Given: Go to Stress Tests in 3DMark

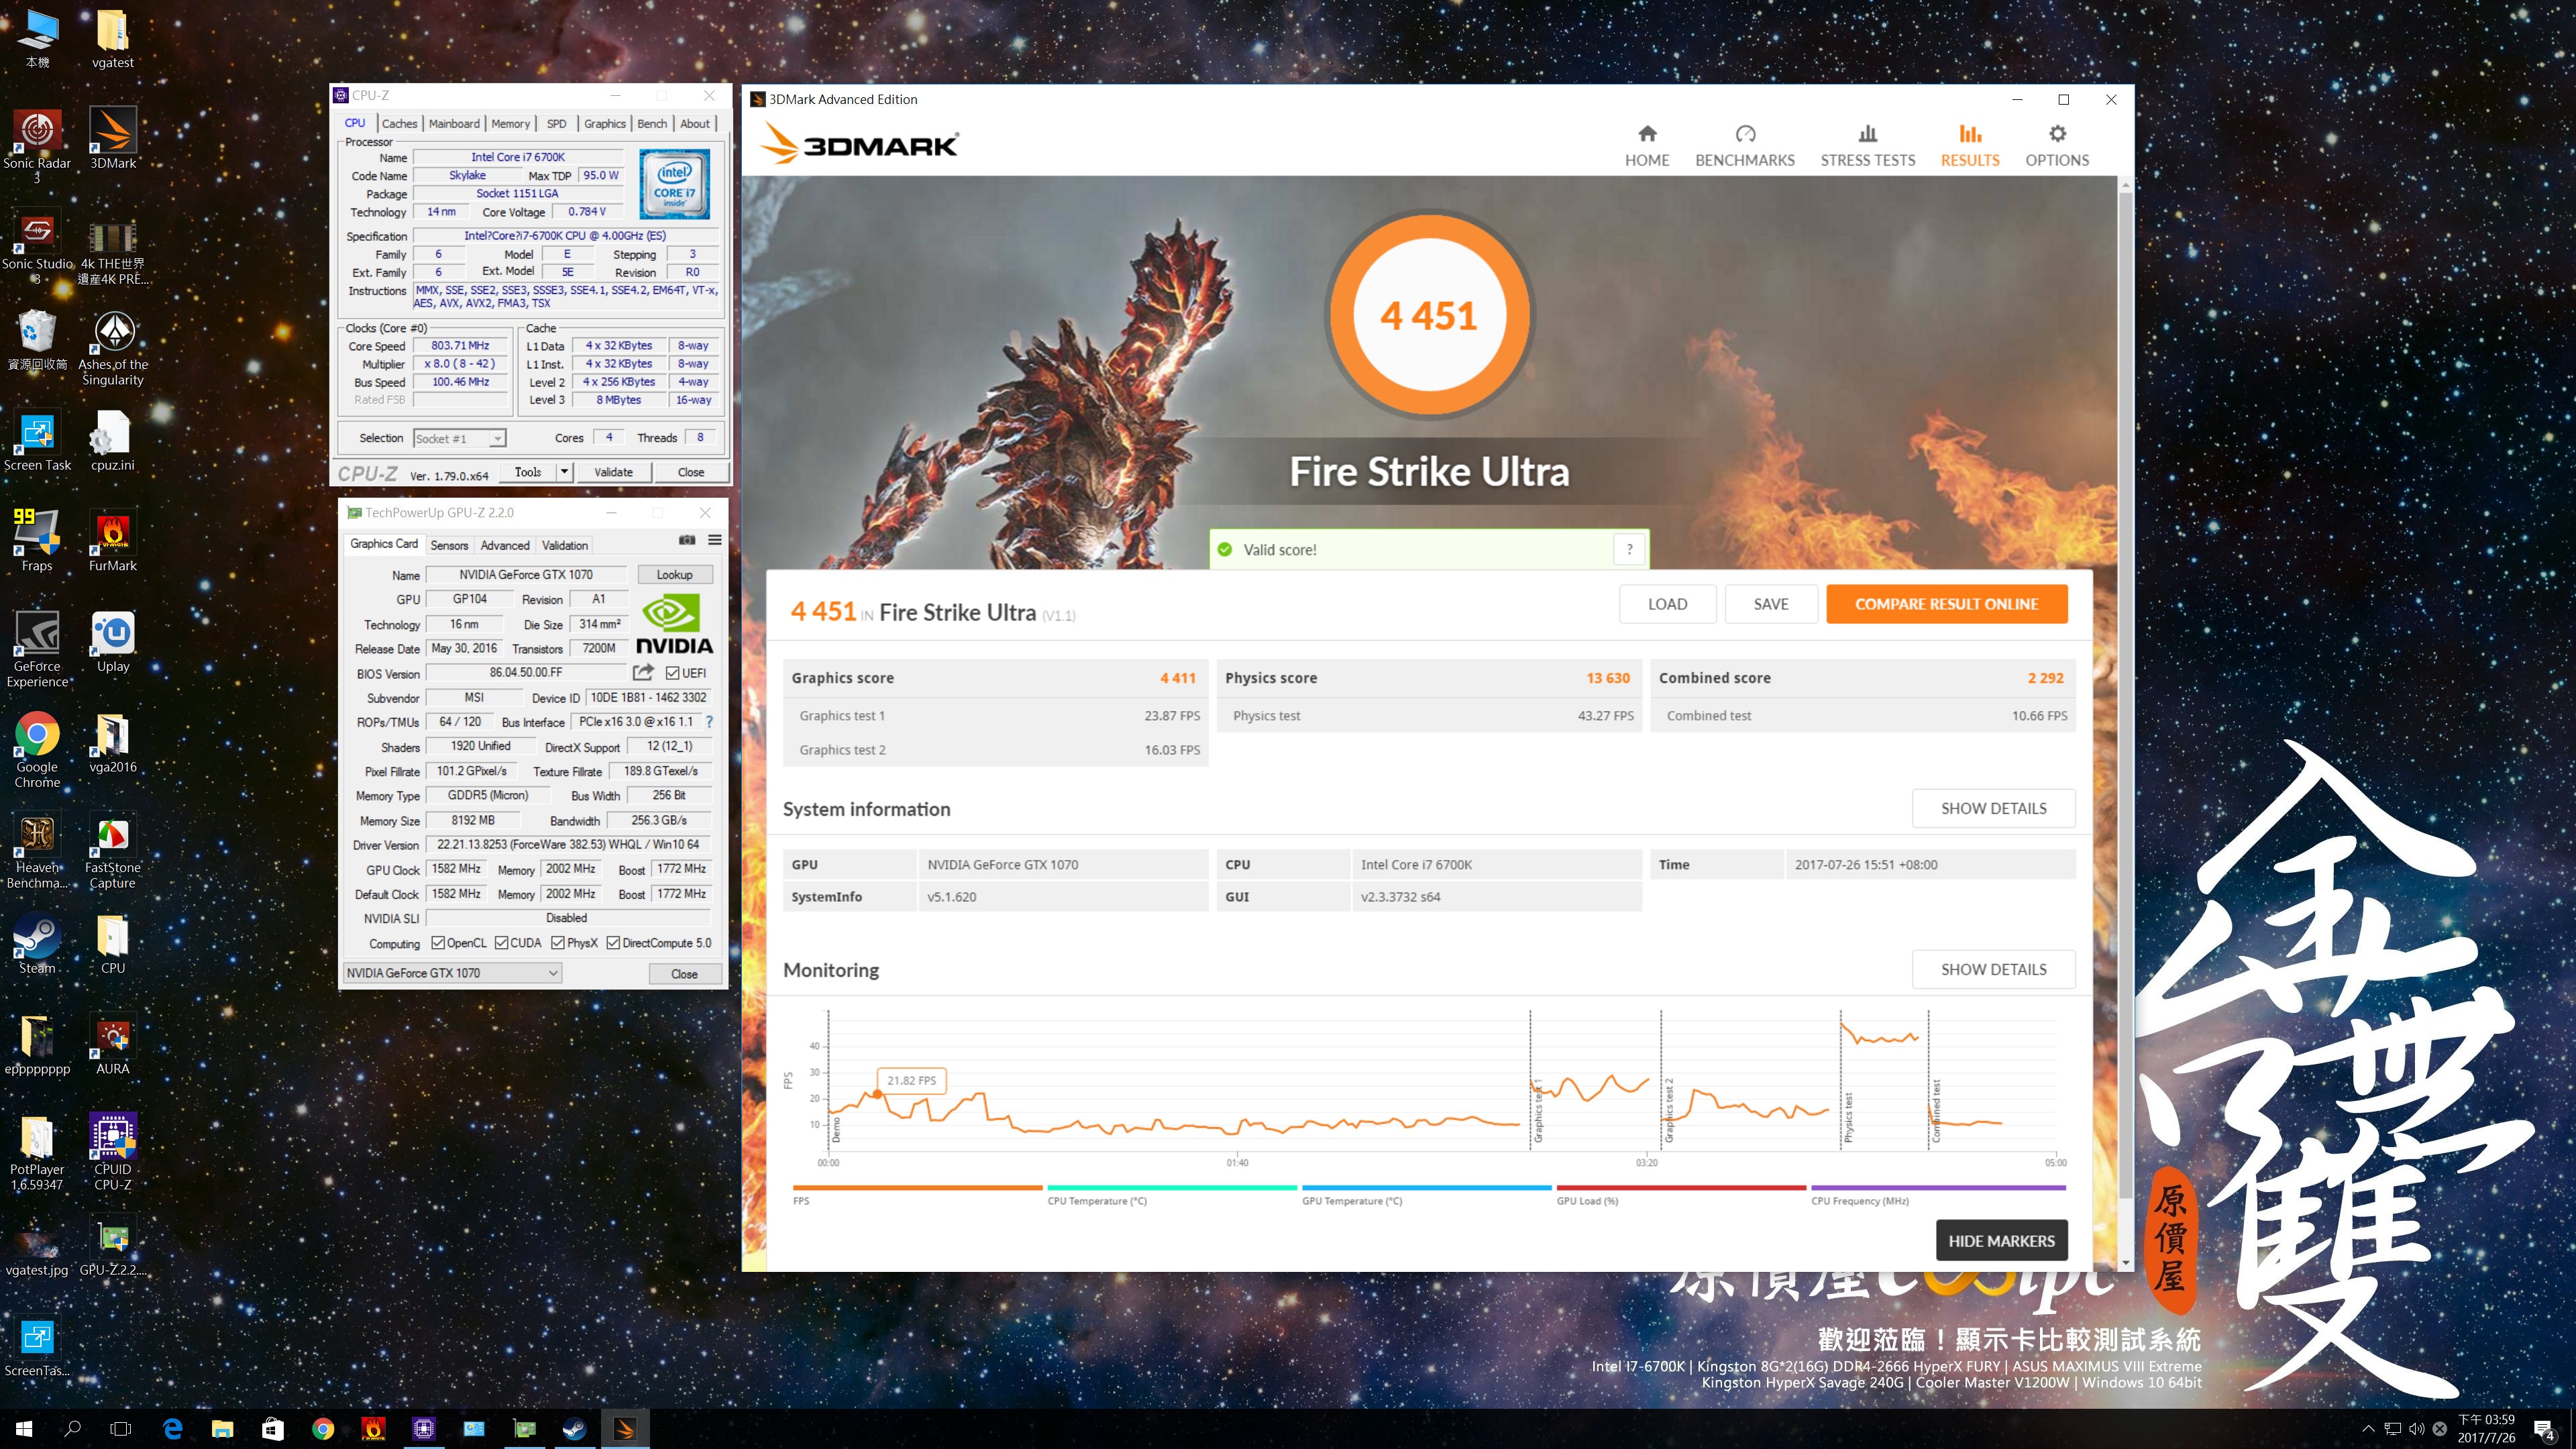Looking at the screenshot, I should (x=1867, y=146).
